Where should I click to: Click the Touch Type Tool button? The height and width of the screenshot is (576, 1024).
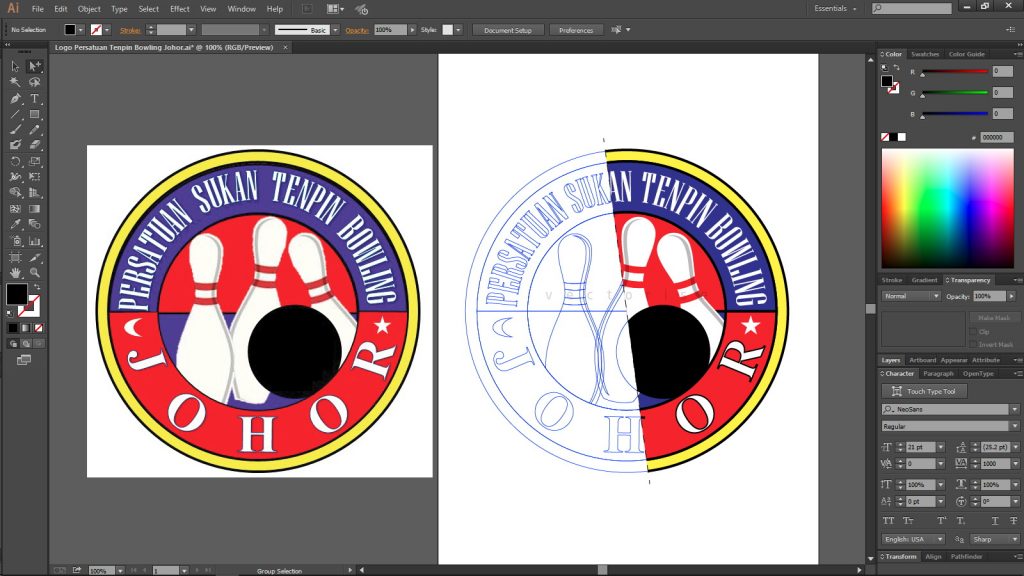(924, 391)
